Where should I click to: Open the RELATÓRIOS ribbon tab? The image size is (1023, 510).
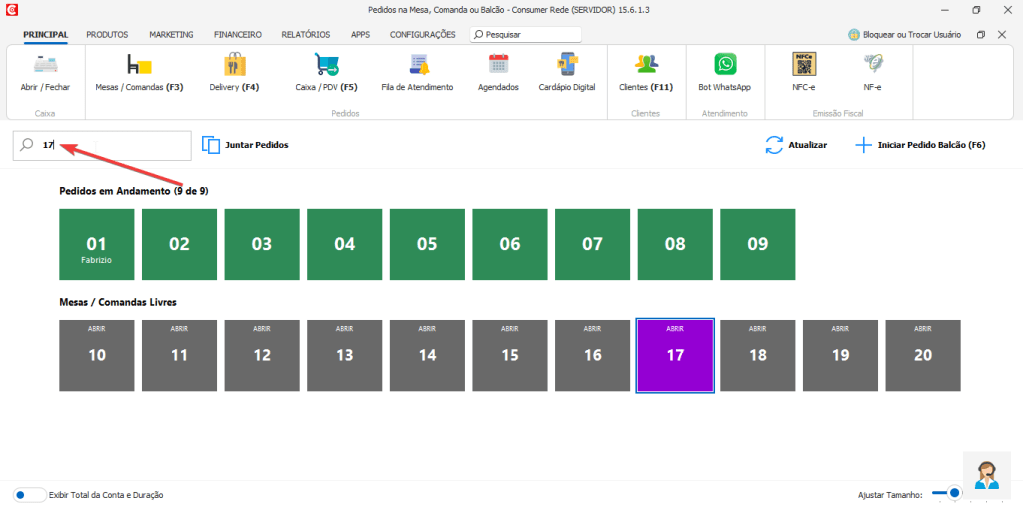coord(305,35)
